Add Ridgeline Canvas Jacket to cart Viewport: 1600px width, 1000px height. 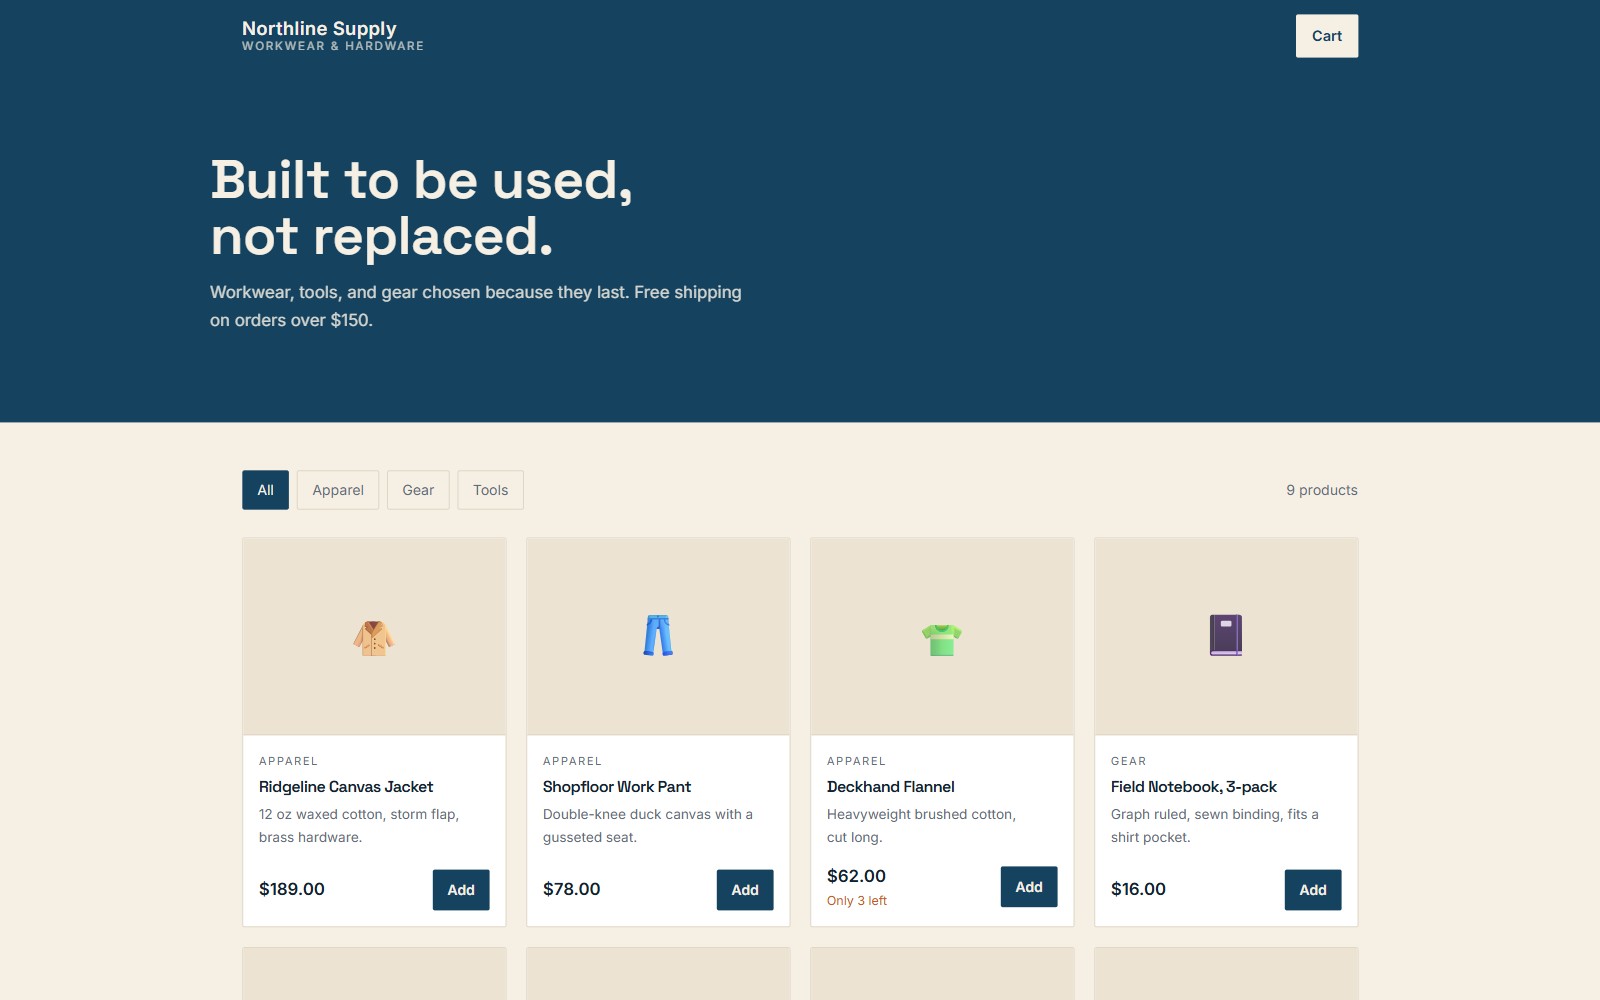pyautogui.click(x=461, y=890)
